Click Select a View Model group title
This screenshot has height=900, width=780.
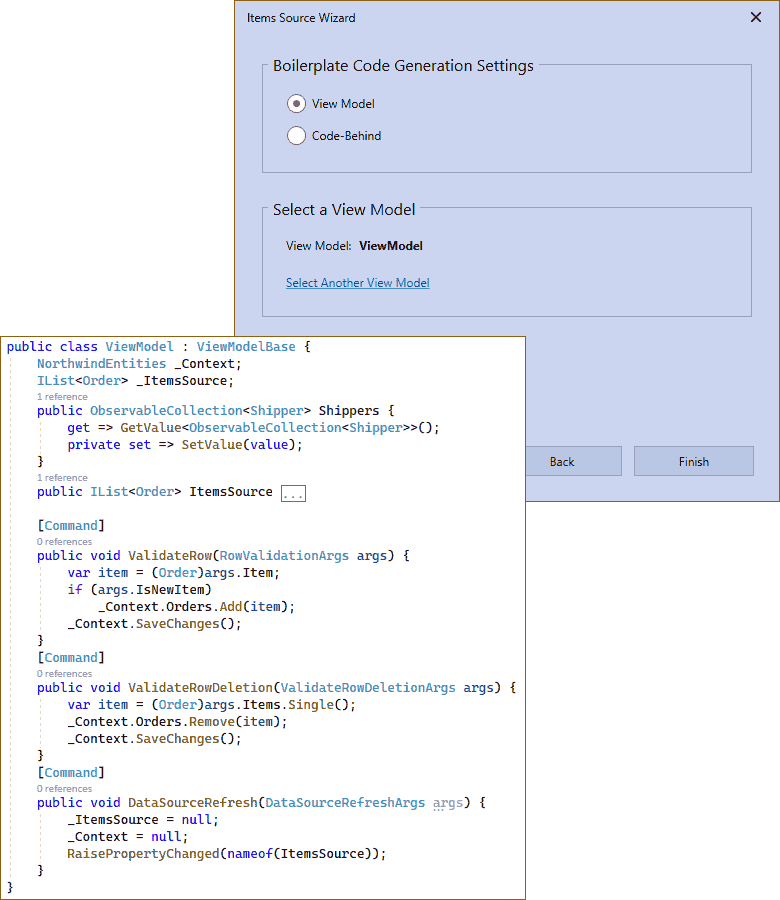pyautogui.click(x=344, y=210)
